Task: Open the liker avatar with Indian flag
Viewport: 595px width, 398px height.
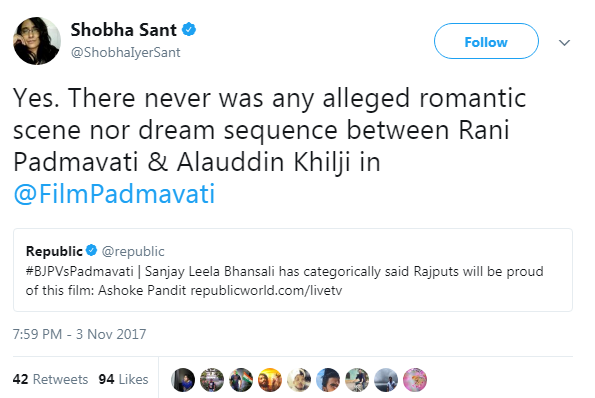Action: coord(241,379)
